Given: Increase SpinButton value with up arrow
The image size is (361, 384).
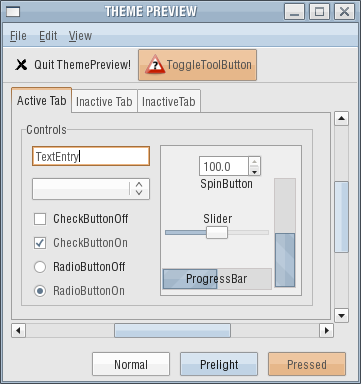Looking at the screenshot, I should pyautogui.click(x=255, y=162).
